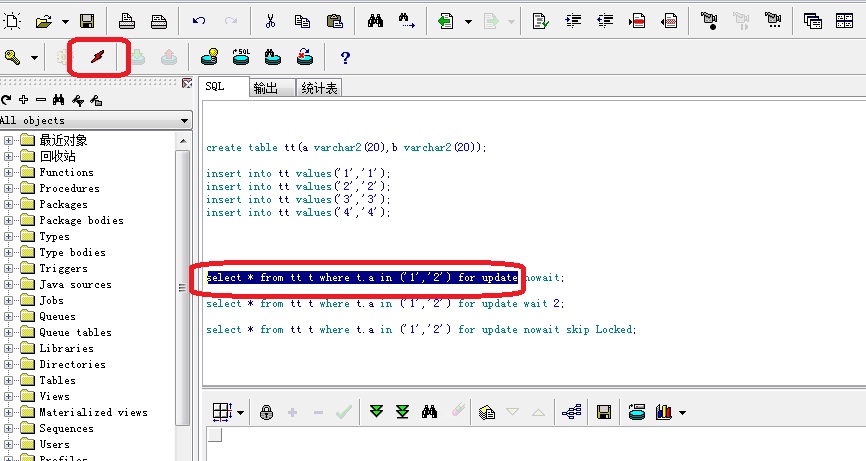The height and width of the screenshot is (461, 866).
Task: Click the SQL database icon in second toolbar
Action: 241,57
